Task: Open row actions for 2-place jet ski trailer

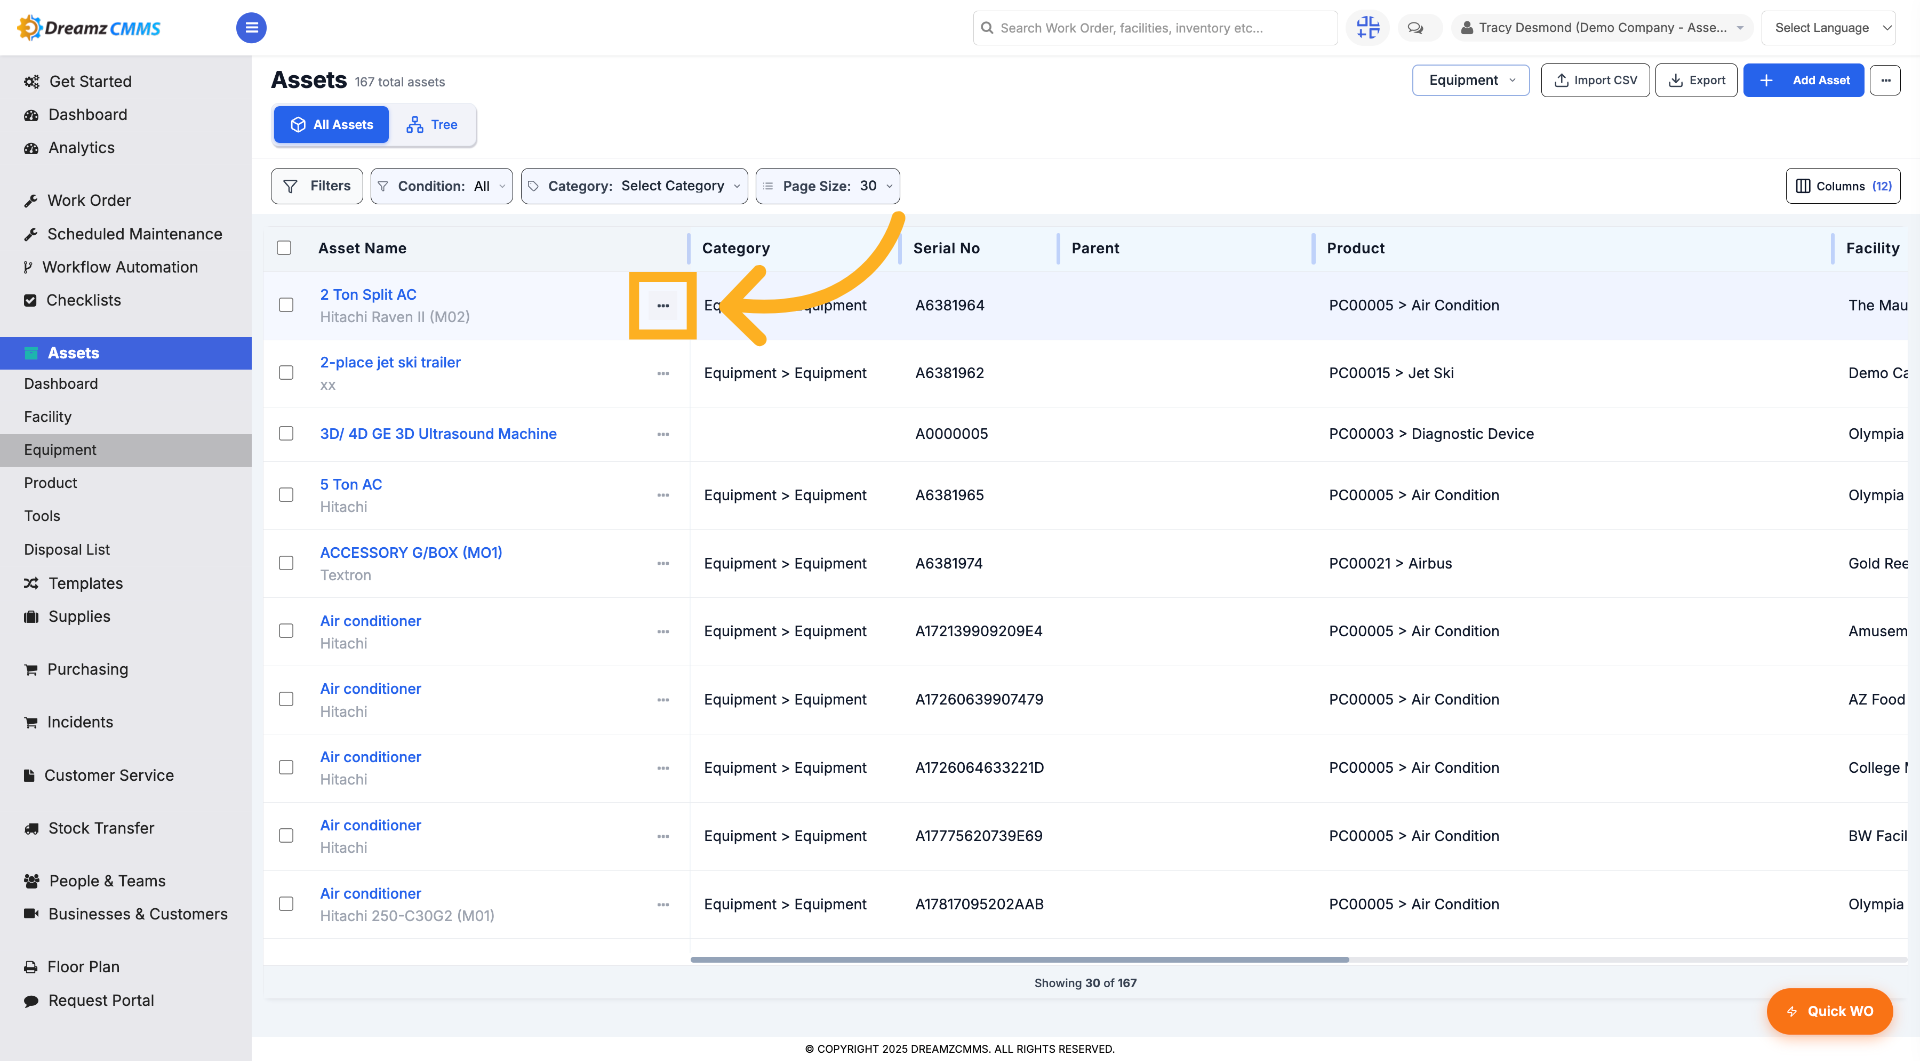Action: [663, 373]
